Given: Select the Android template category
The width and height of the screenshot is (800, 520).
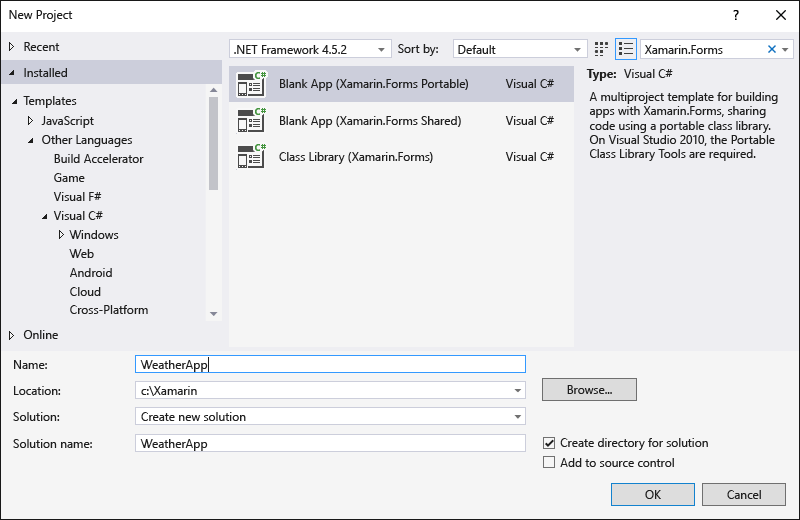Looking at the screenshot, I should pos(91,273).
